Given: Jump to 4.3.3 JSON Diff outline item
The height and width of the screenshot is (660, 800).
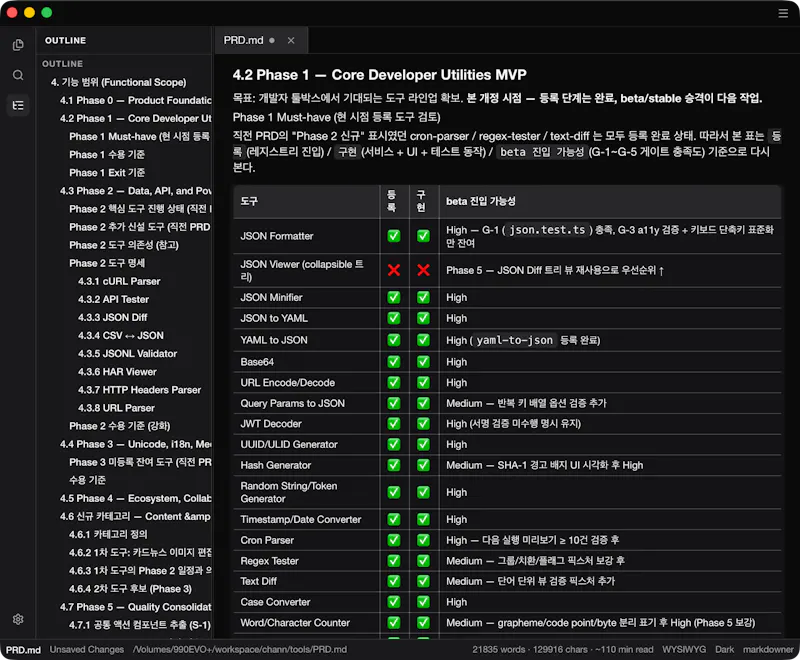Looking at the screenshot, I should click(x=112, y=317).
